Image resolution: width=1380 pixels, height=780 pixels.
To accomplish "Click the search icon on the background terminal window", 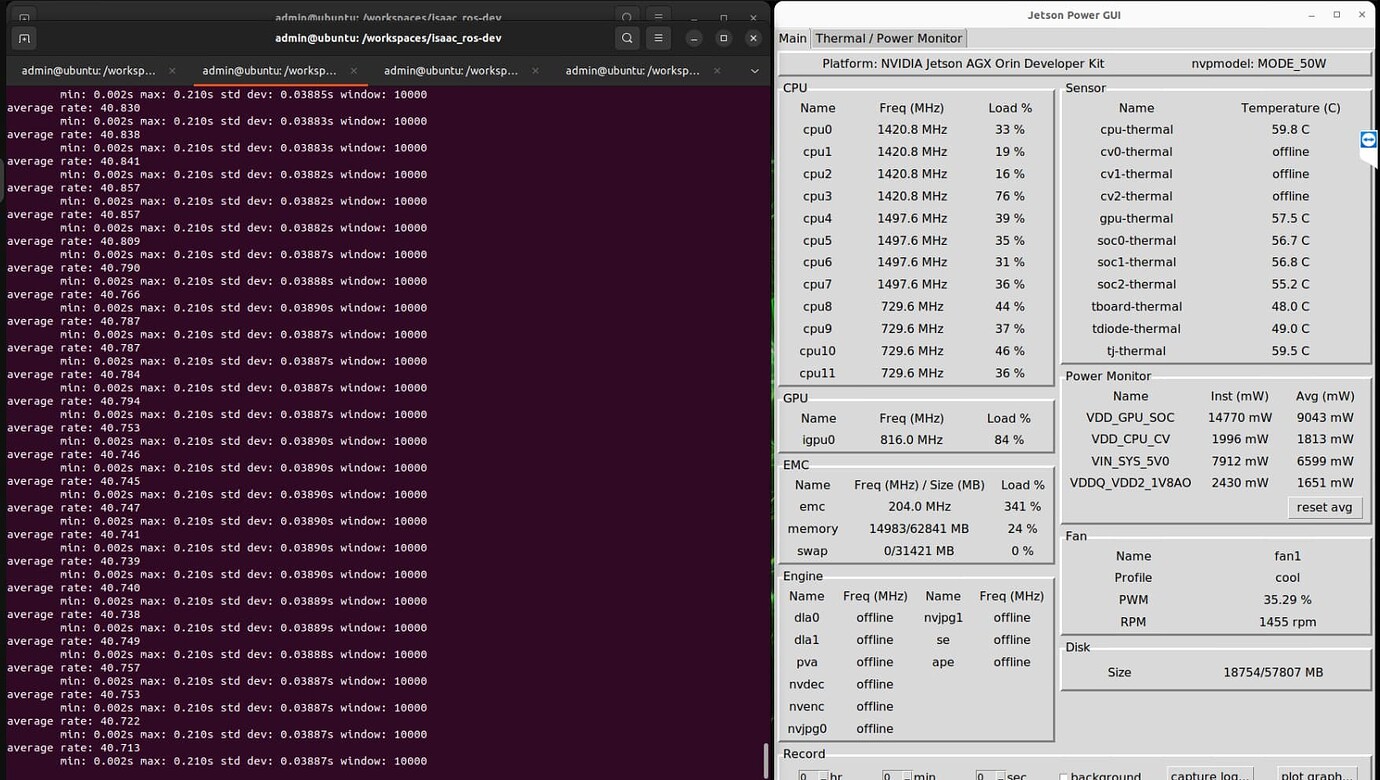I will click(627, 17).
